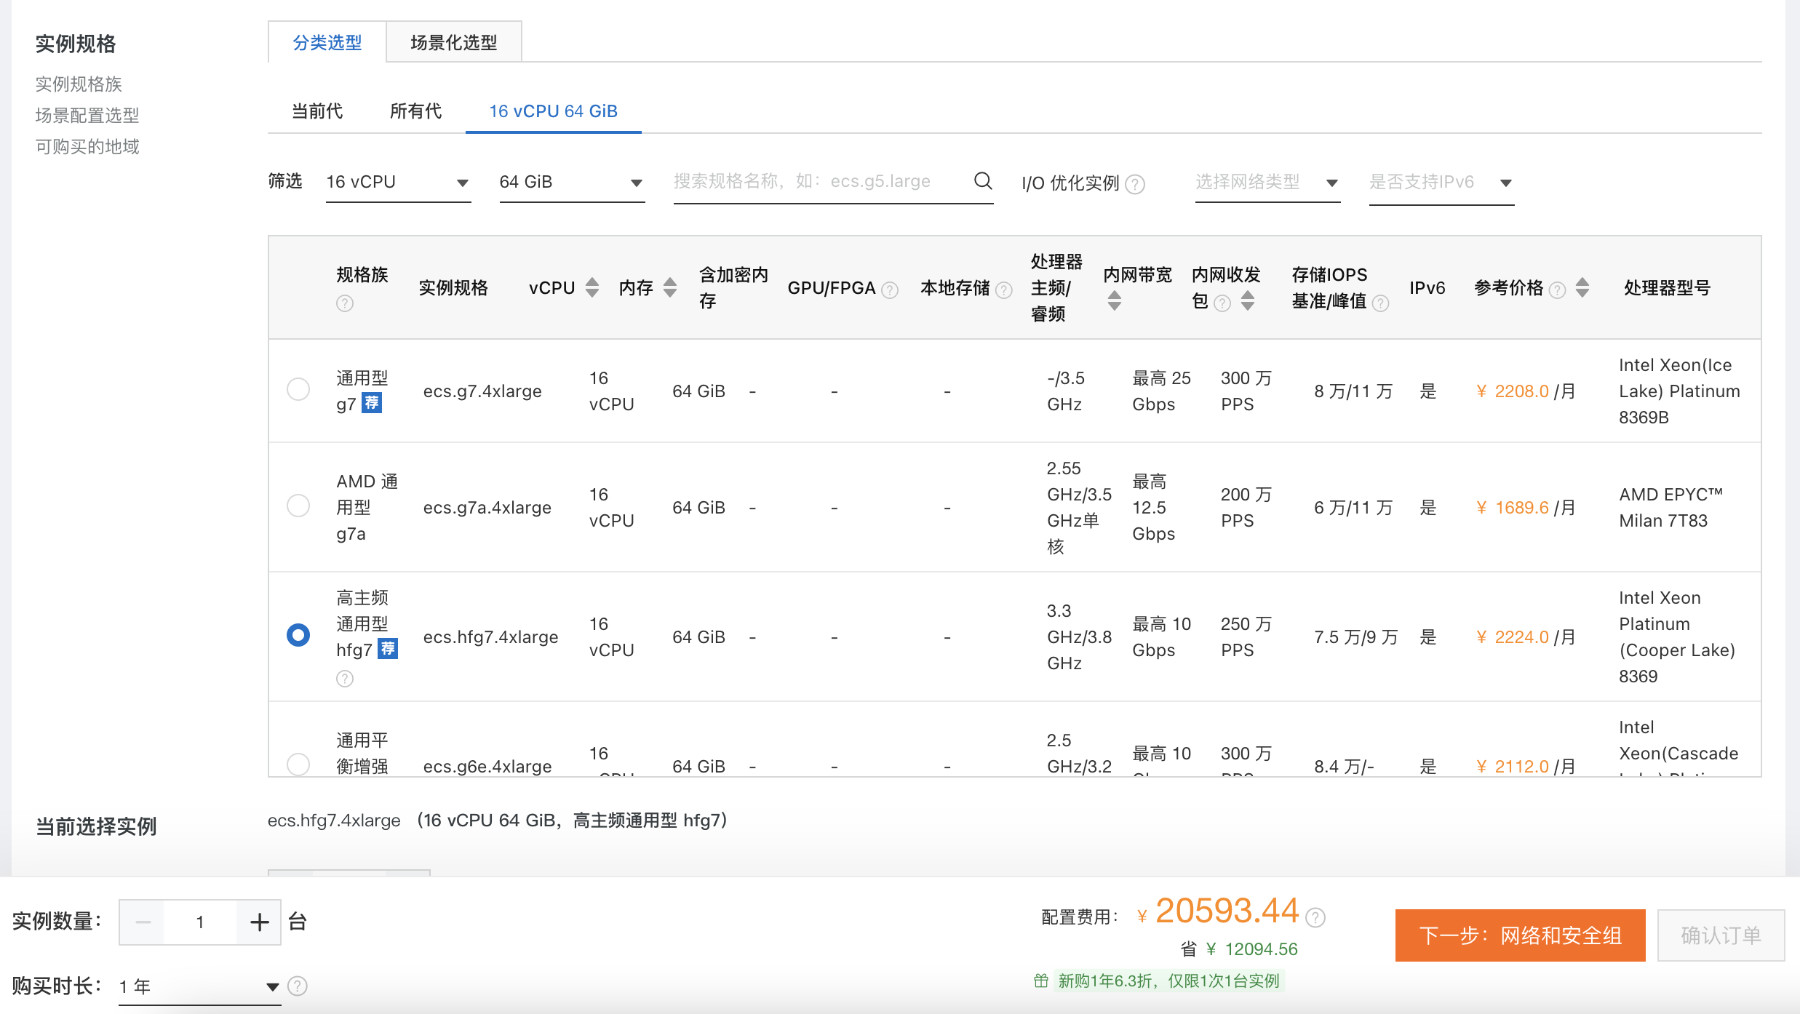Click the ¥ 2208.0 /月 price
This screenshot has height=1014, width=1800.
(x=1525, y=391)
